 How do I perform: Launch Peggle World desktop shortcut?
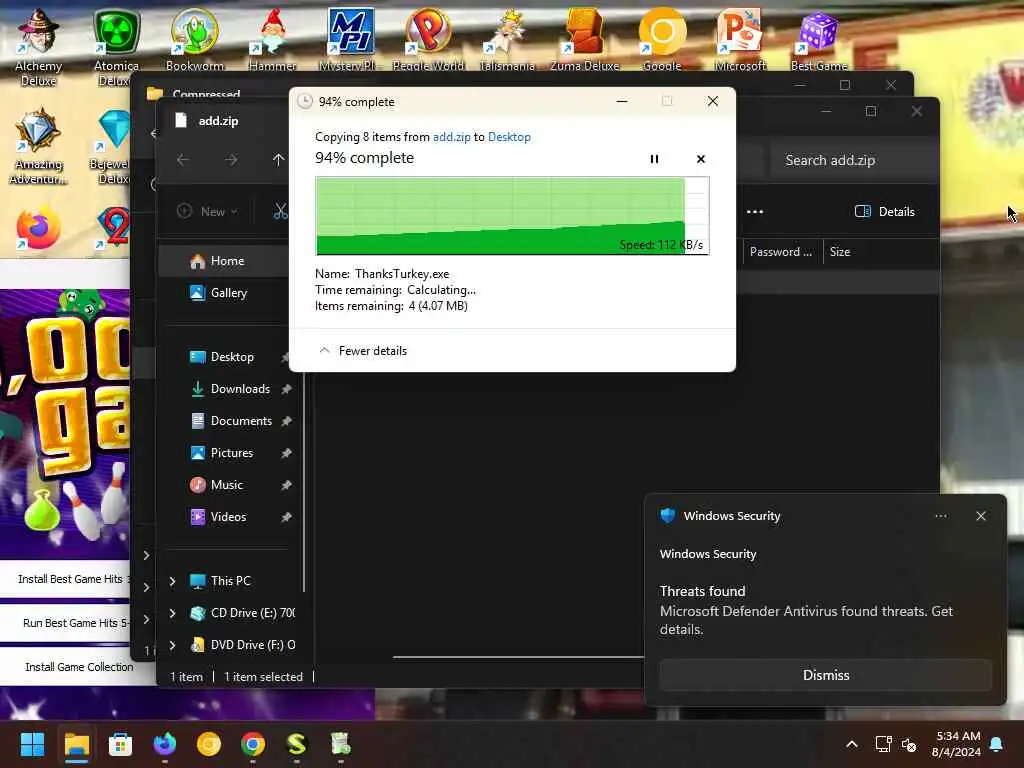(428, 39)
